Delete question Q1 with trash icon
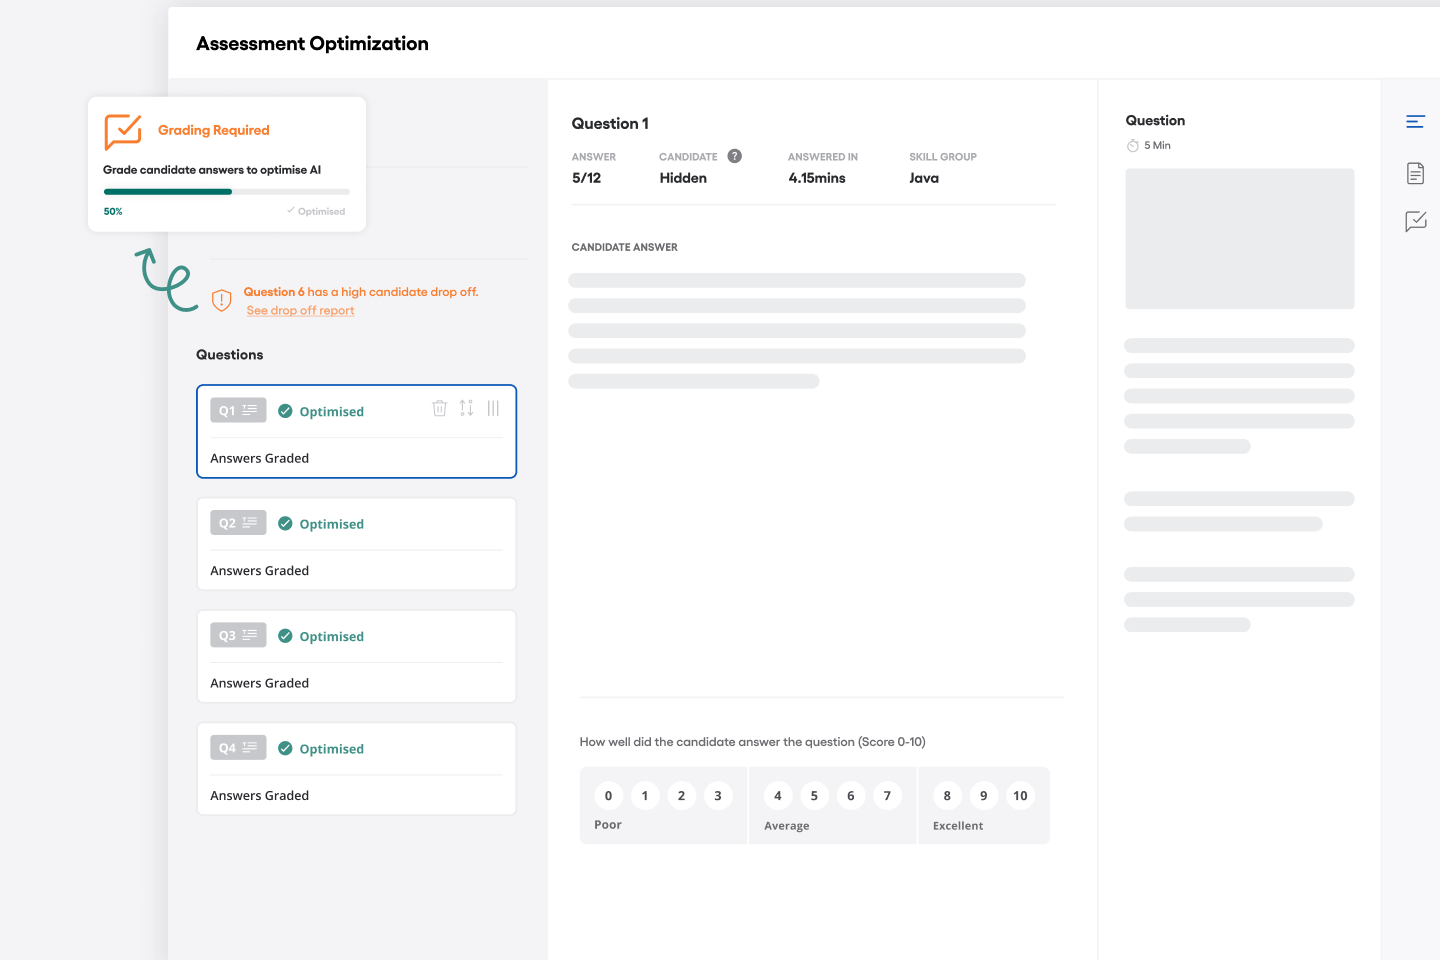 (x=439, y=408)
